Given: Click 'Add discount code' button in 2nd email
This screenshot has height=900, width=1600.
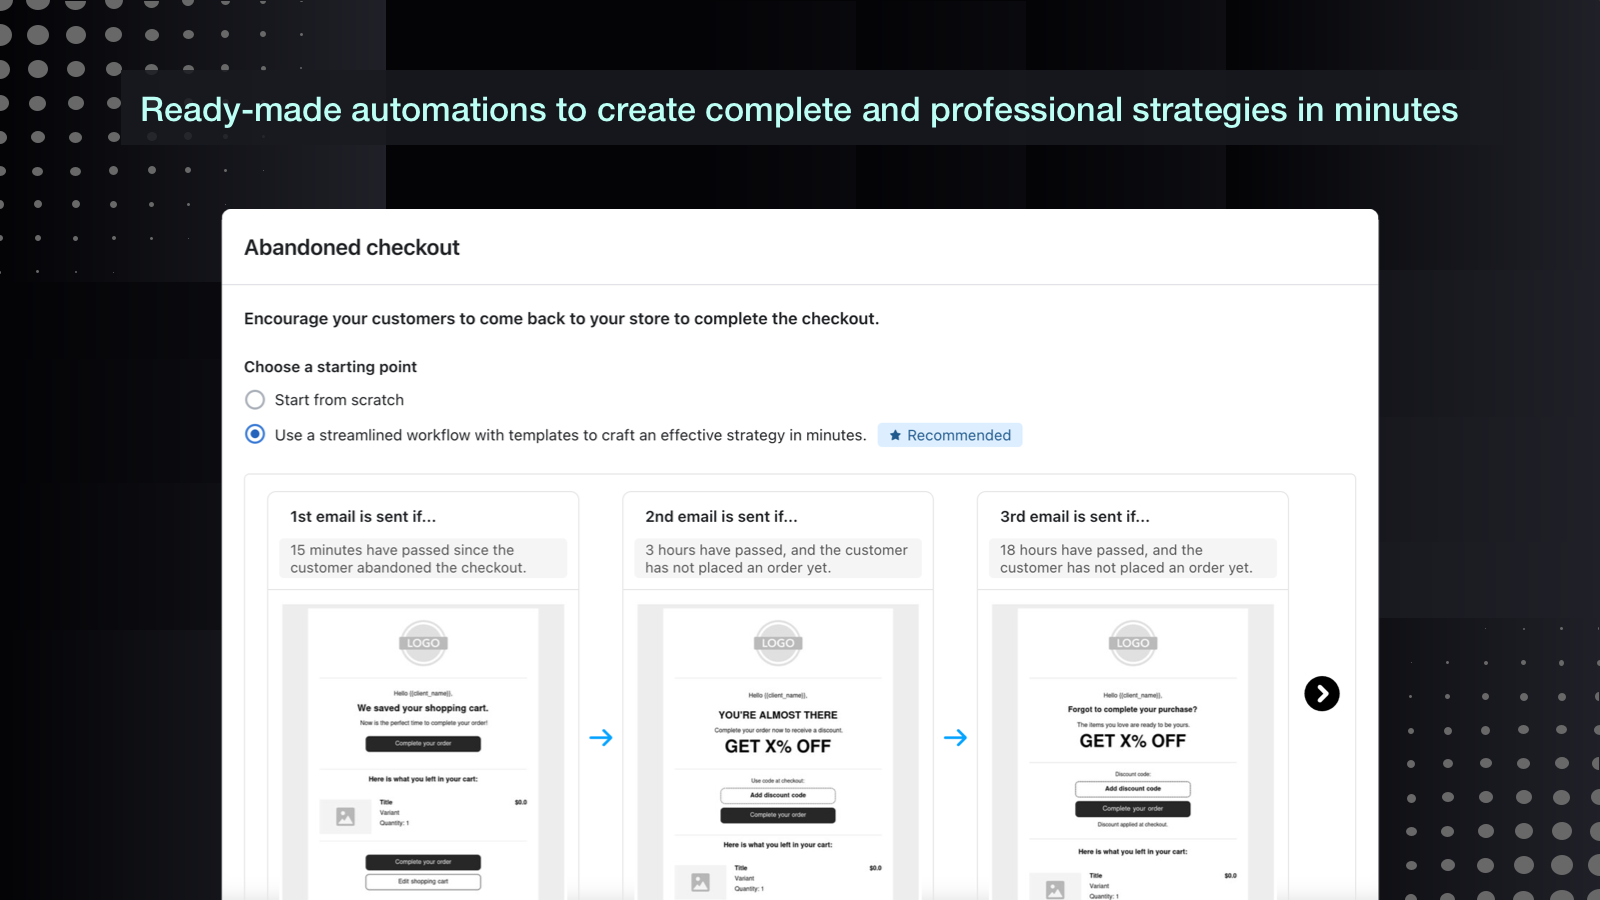Looking at the screenshot, I should click(778, 795).
